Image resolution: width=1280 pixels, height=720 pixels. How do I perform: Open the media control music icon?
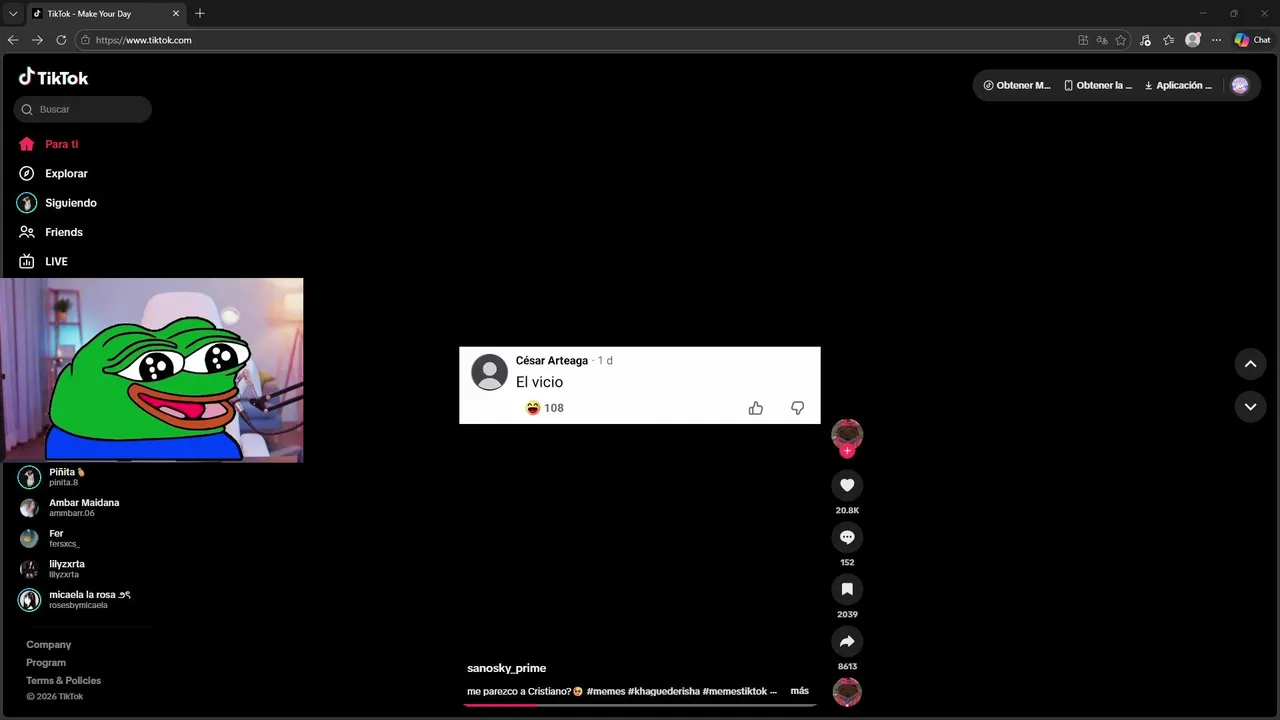(1146, 40)
